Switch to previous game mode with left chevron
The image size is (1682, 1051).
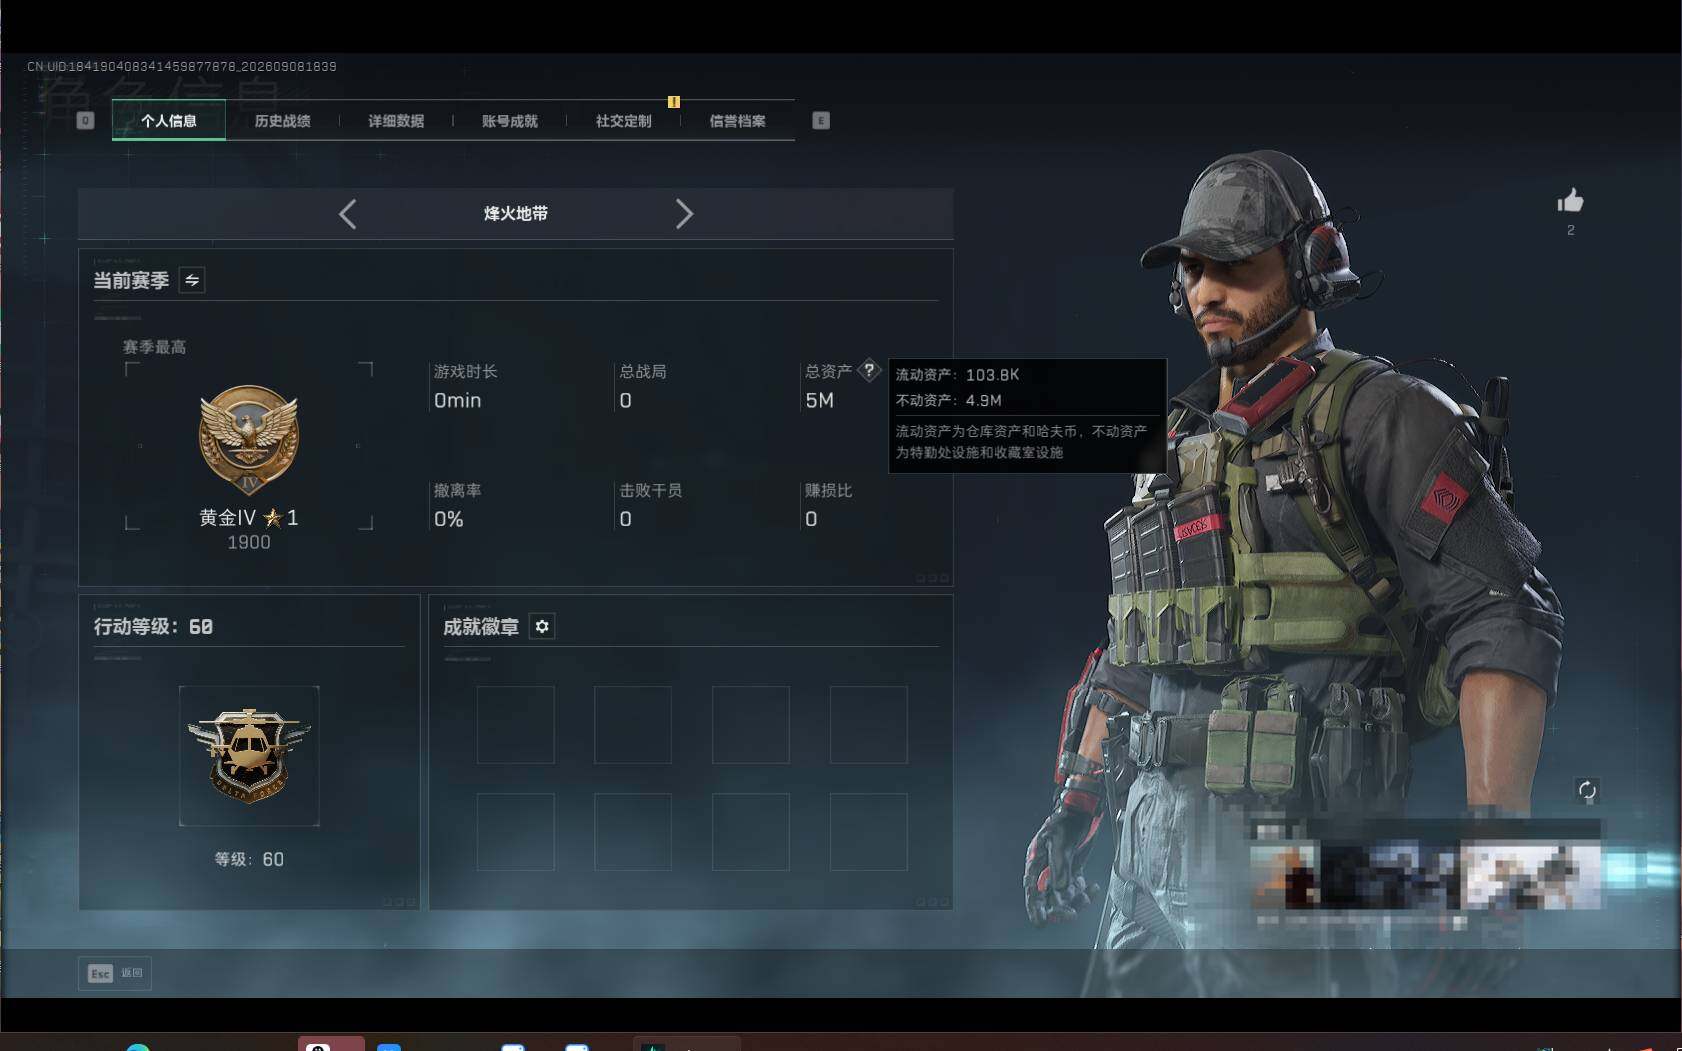coord(347,214)
